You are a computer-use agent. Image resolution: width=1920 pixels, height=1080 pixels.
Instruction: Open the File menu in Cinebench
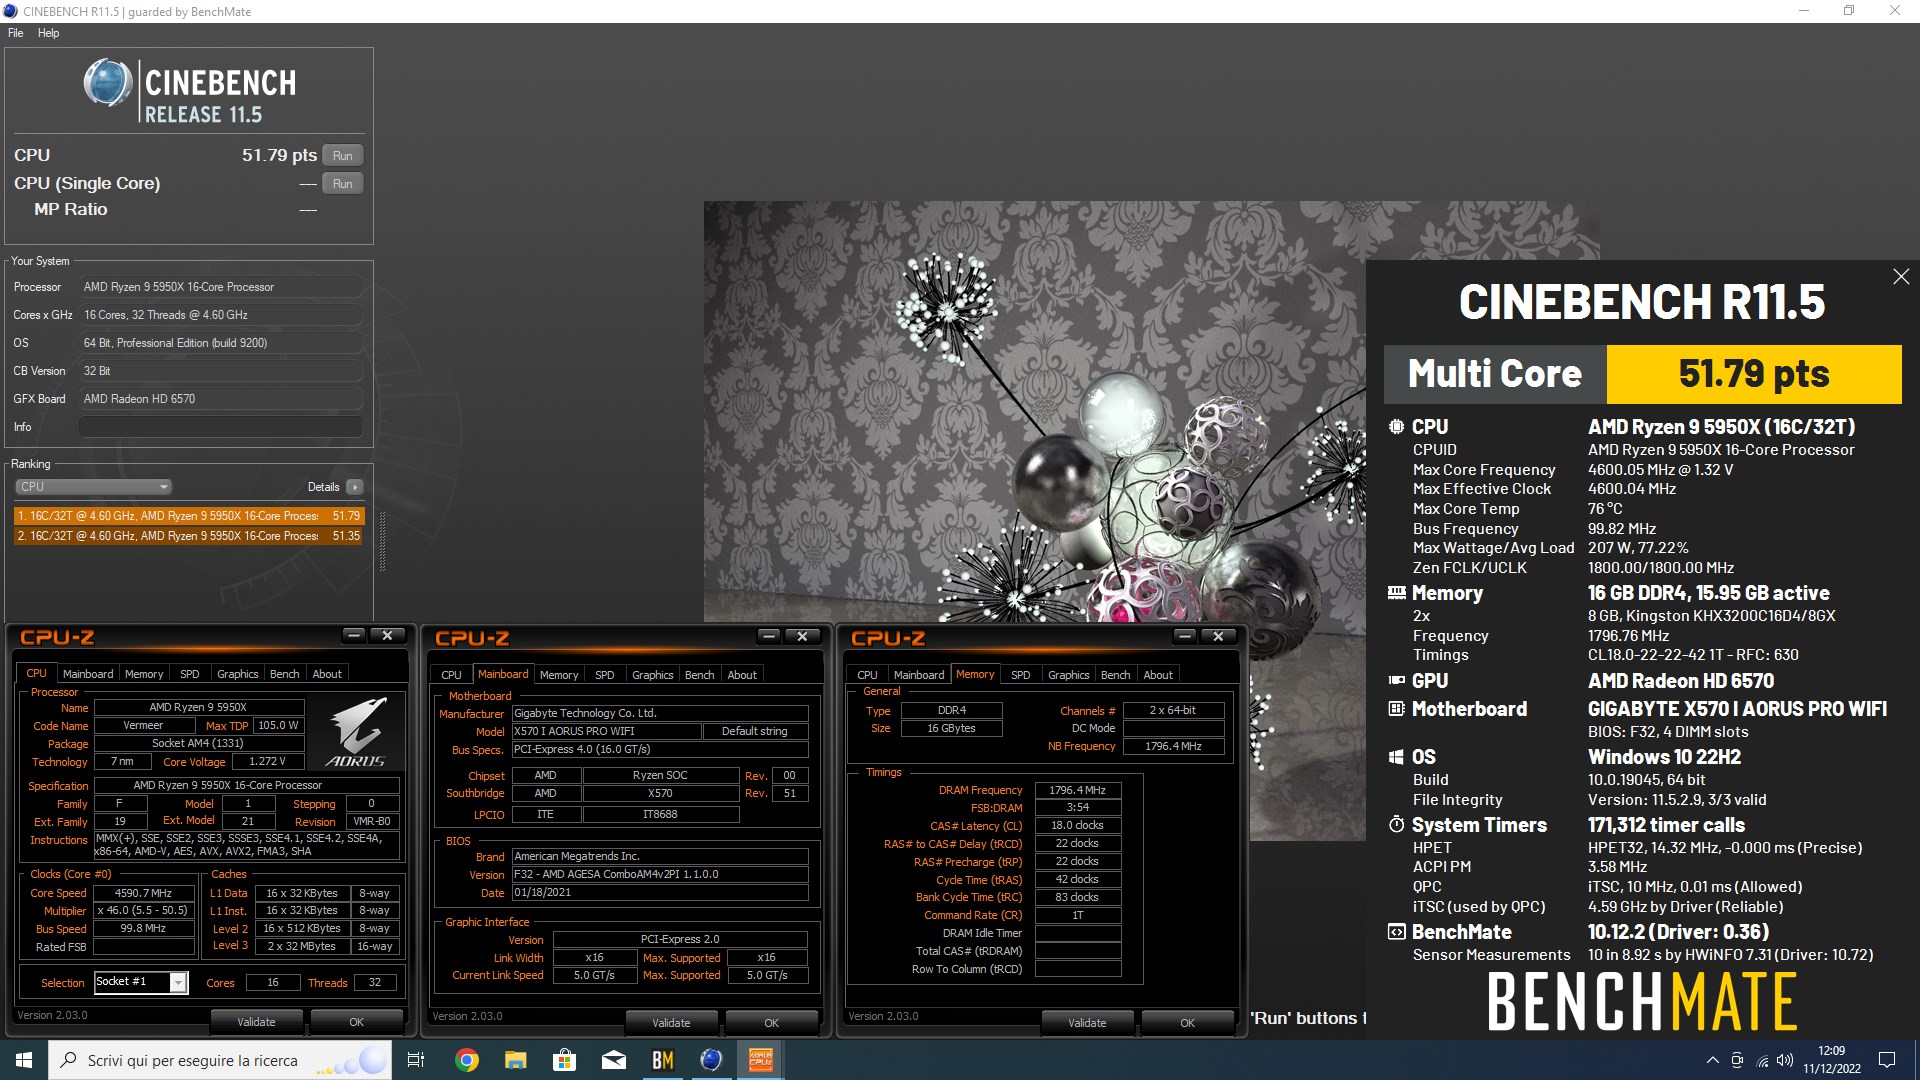pos(16,33)
